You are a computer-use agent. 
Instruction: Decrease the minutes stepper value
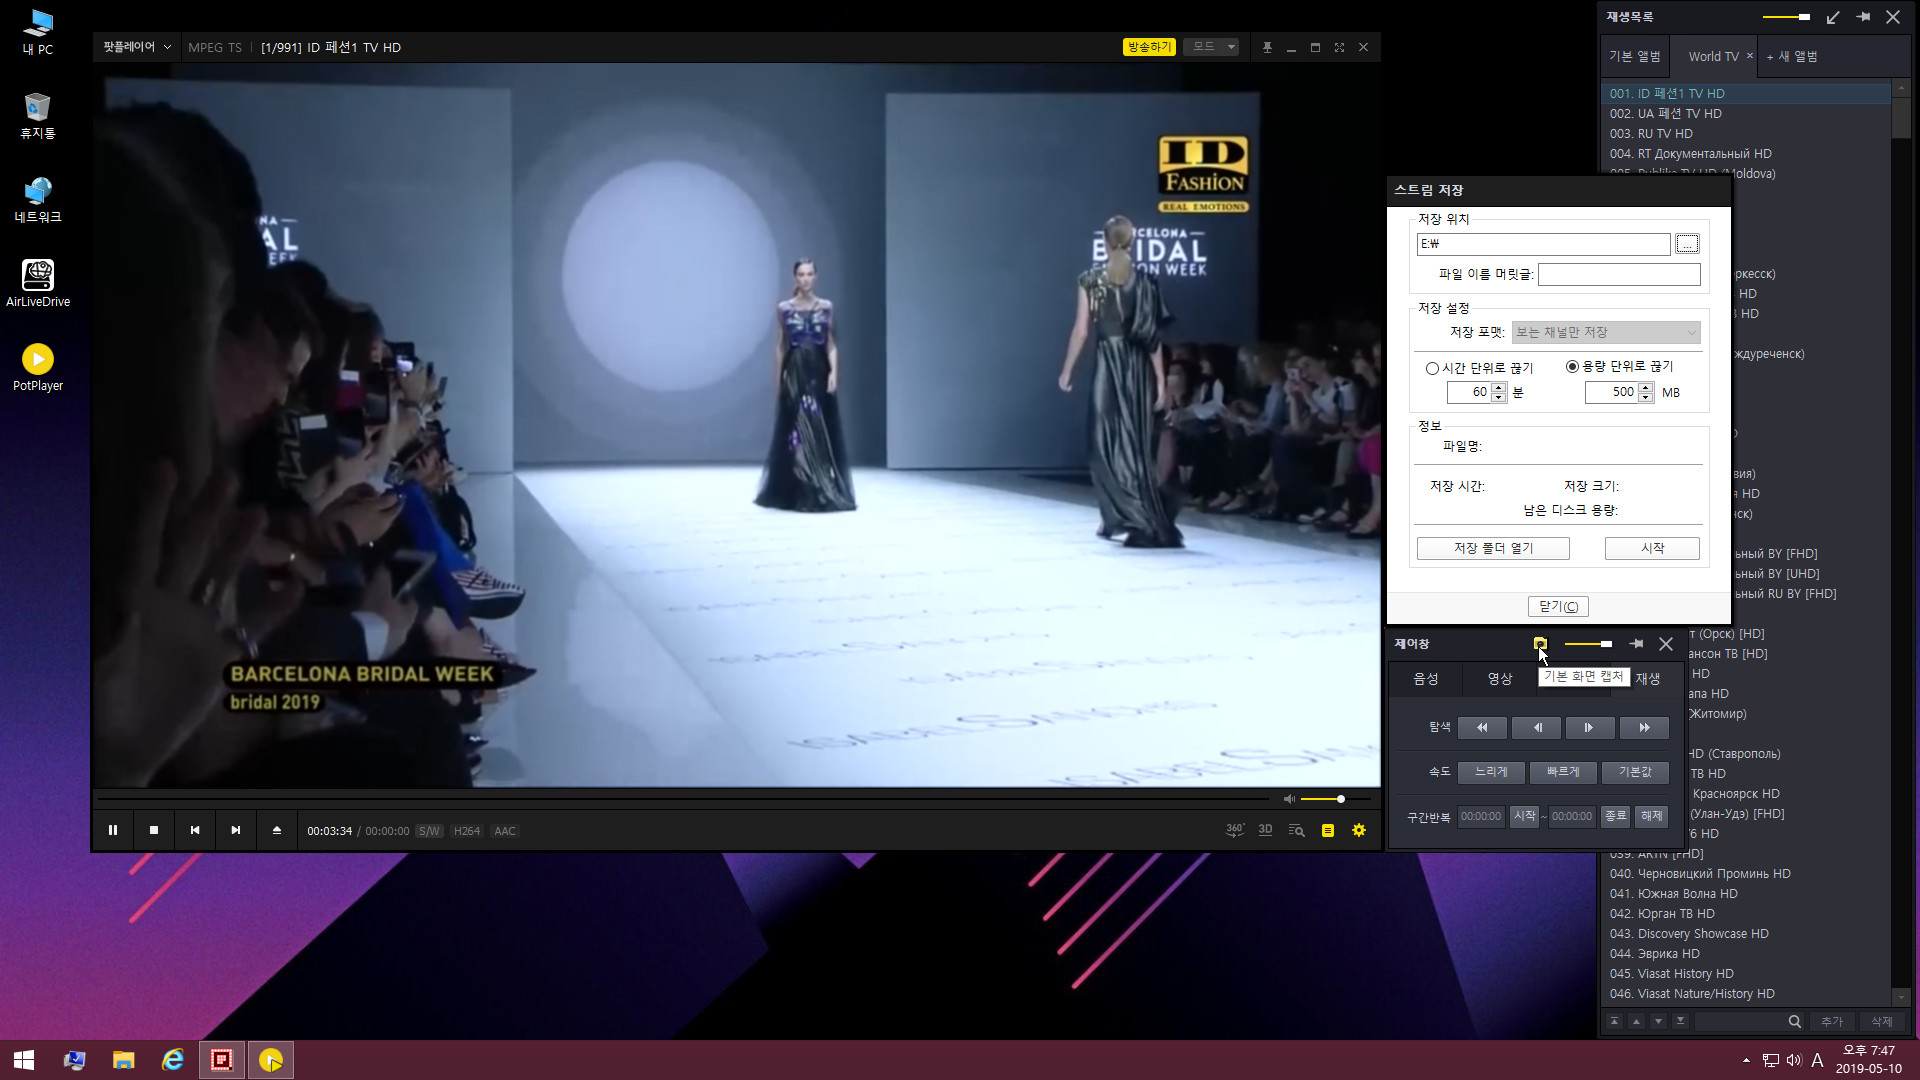[x=1498, y=398]
